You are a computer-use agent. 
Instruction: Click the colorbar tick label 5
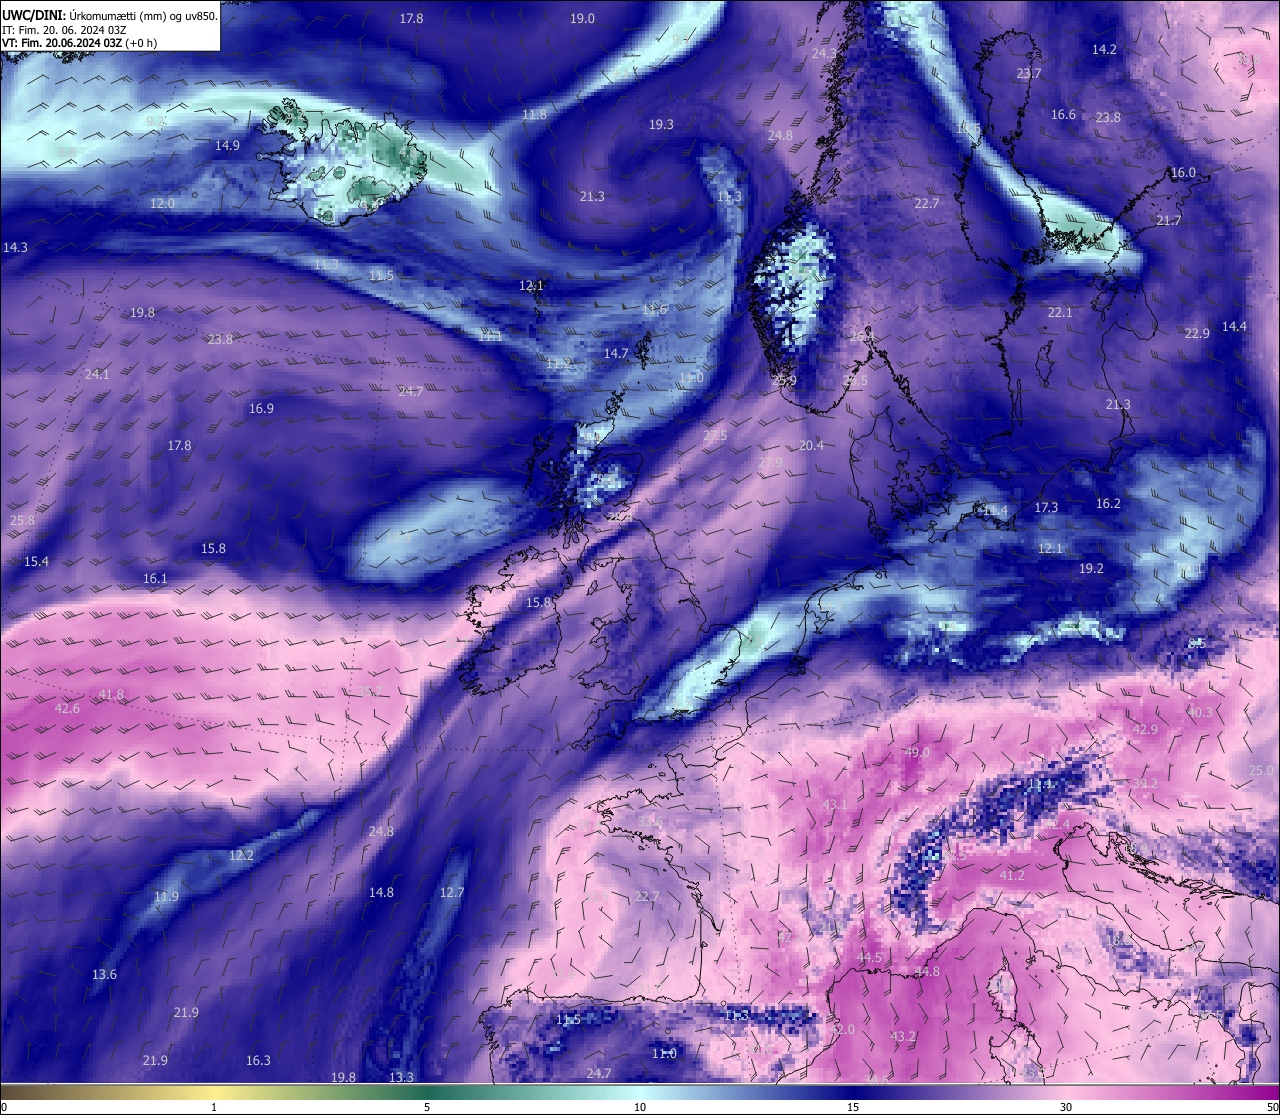[427, 1107]
